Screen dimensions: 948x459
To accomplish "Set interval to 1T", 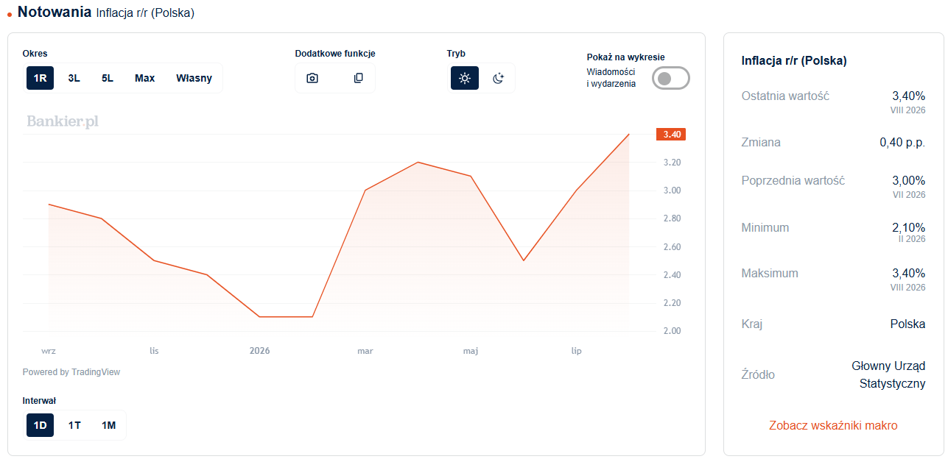I will [74, 425].
